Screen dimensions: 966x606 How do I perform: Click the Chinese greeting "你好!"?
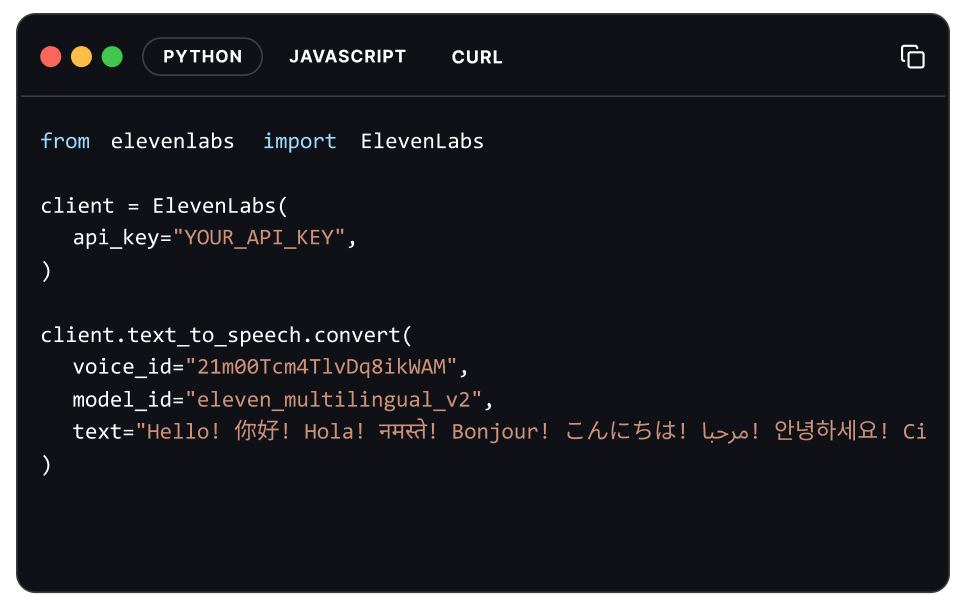click(262, 430)
